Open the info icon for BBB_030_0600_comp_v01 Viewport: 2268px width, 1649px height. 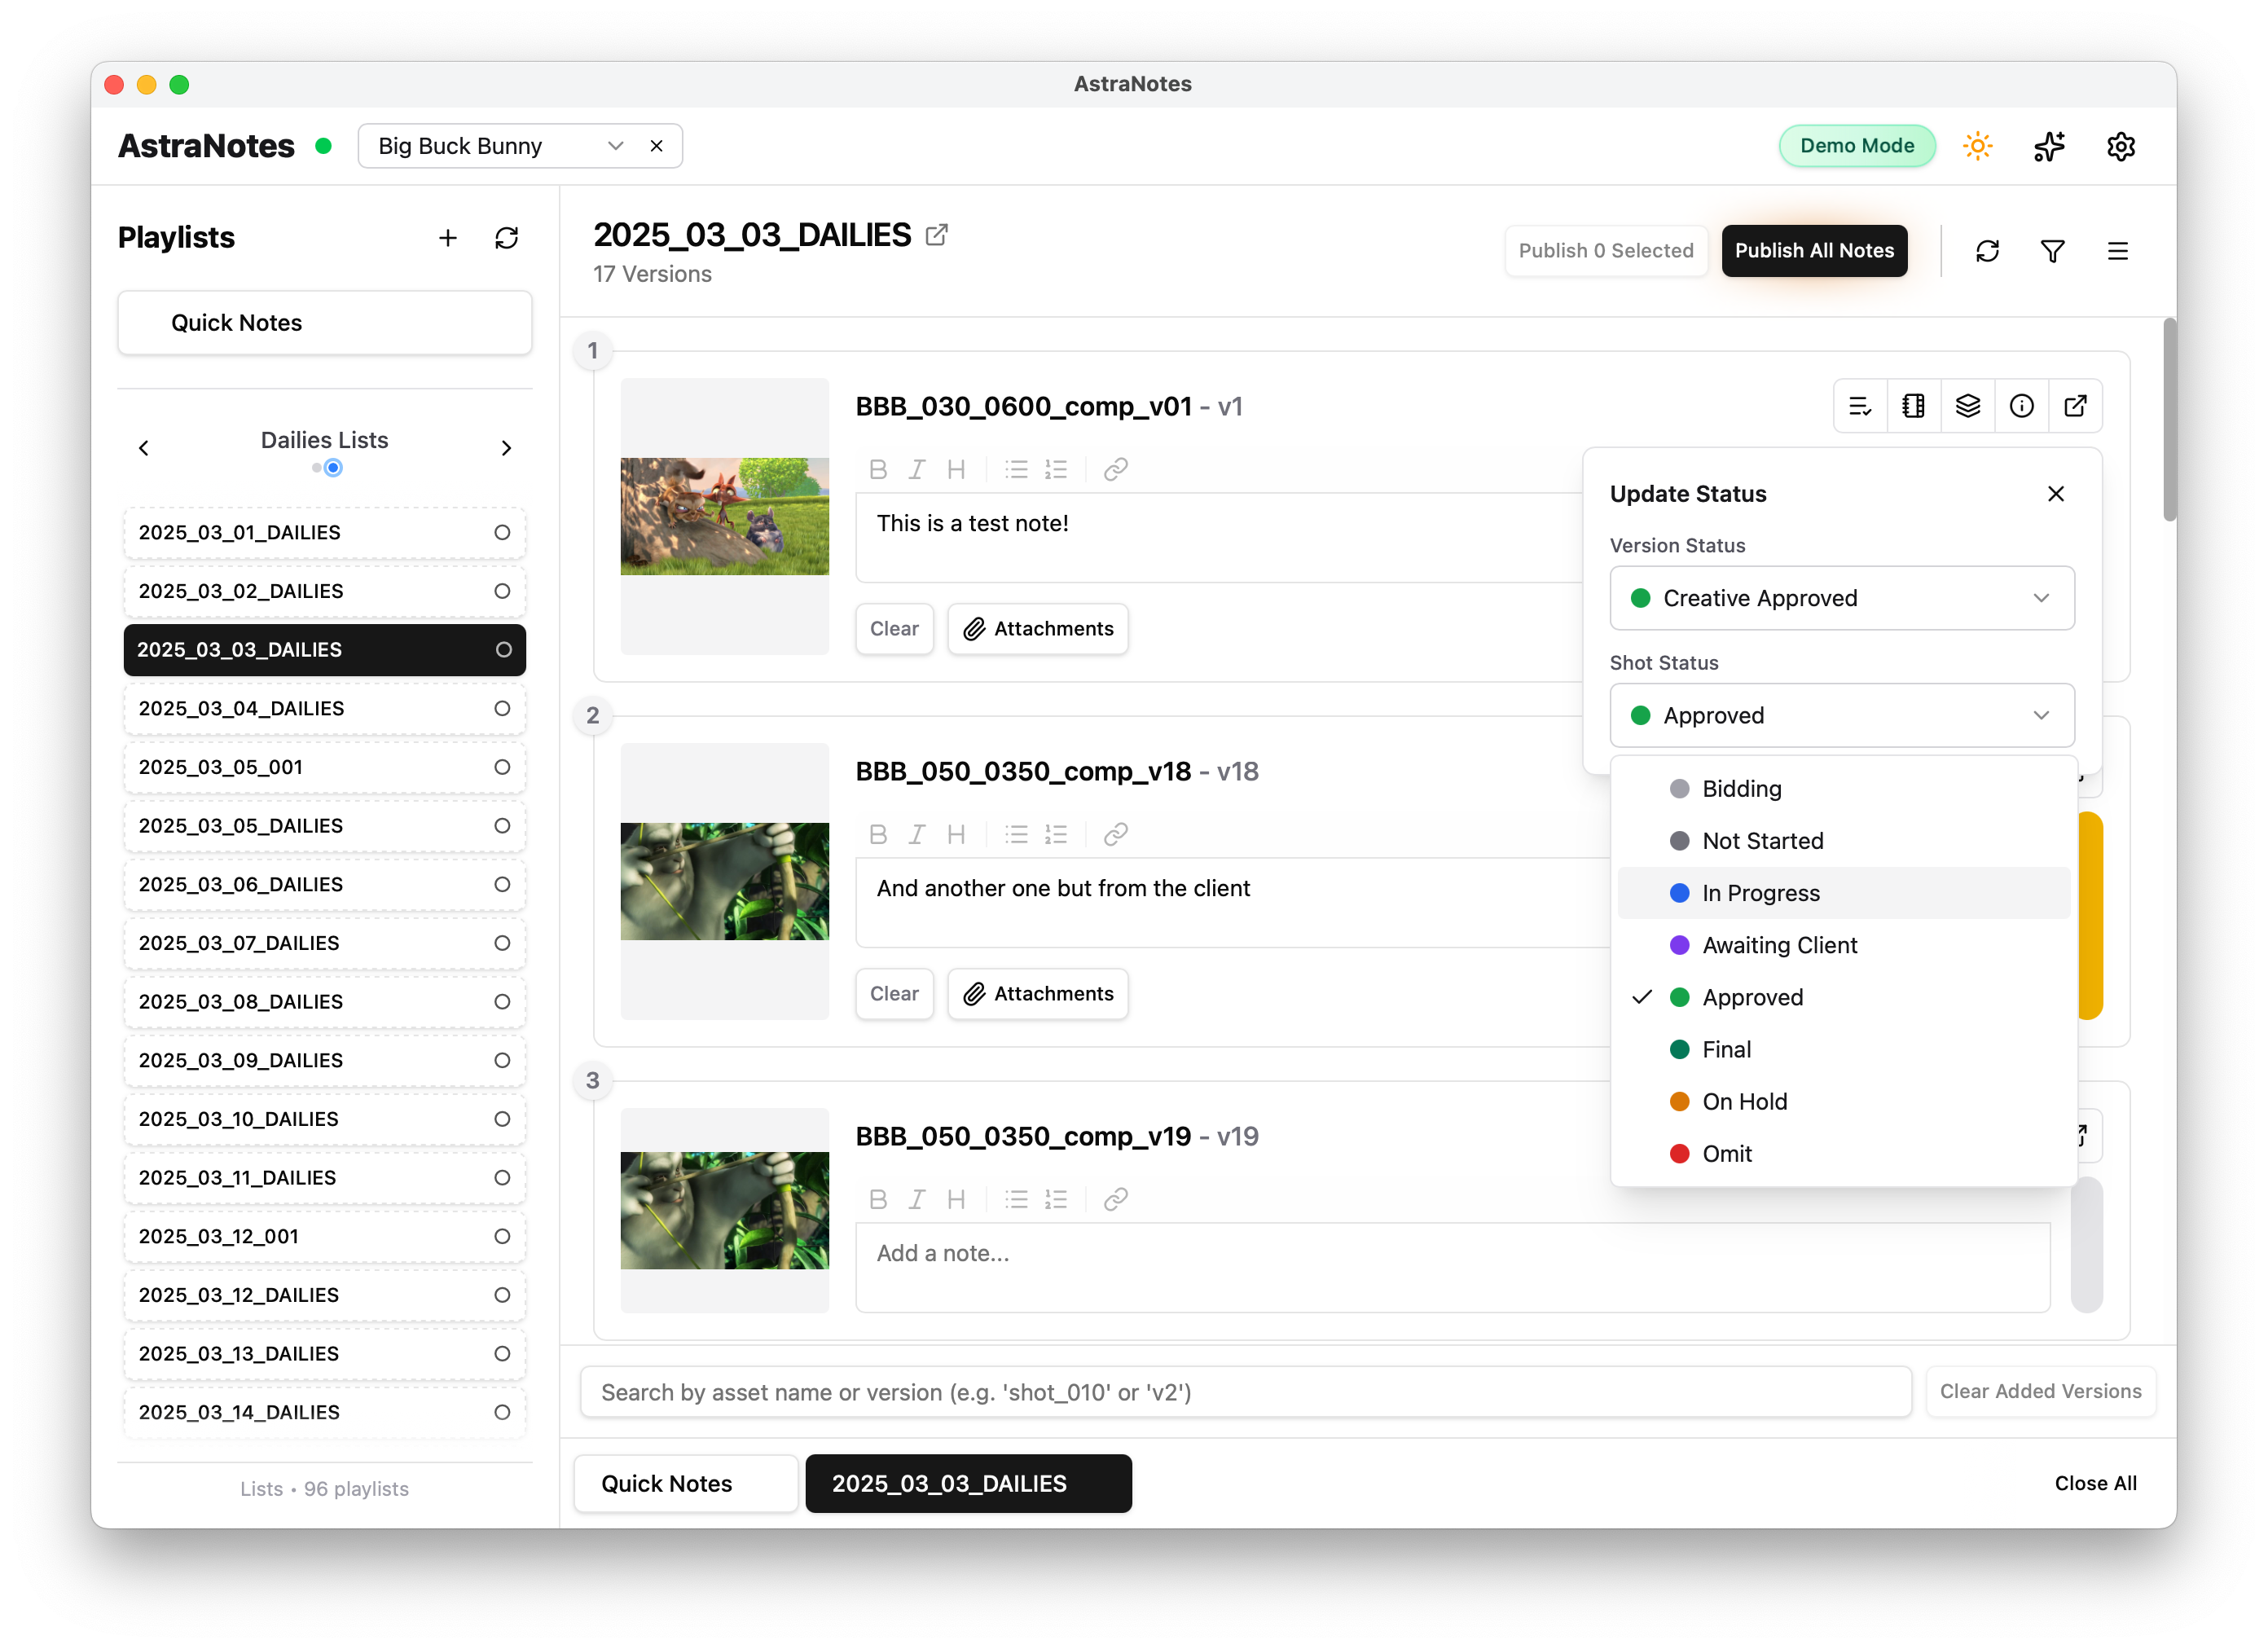2022,406
